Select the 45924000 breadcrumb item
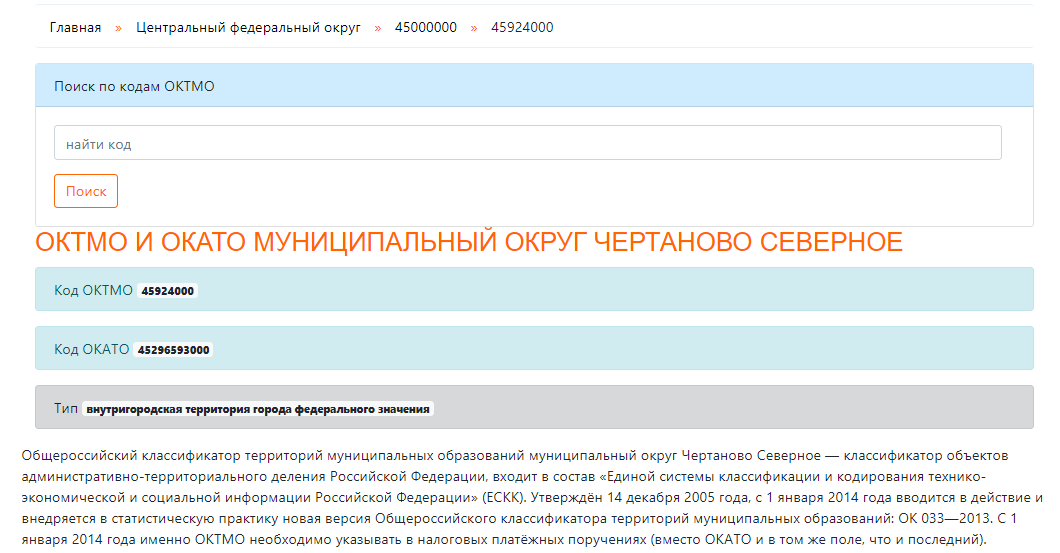 pos(522,28)
